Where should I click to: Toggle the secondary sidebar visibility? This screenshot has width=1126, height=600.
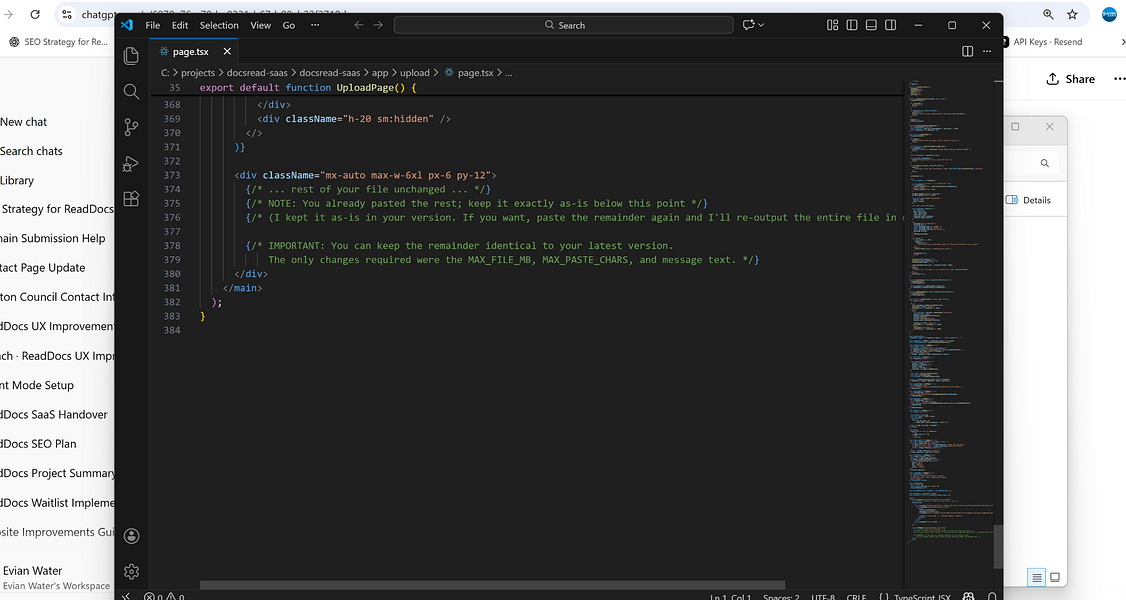pyautogui.click(x=890, y=24)
